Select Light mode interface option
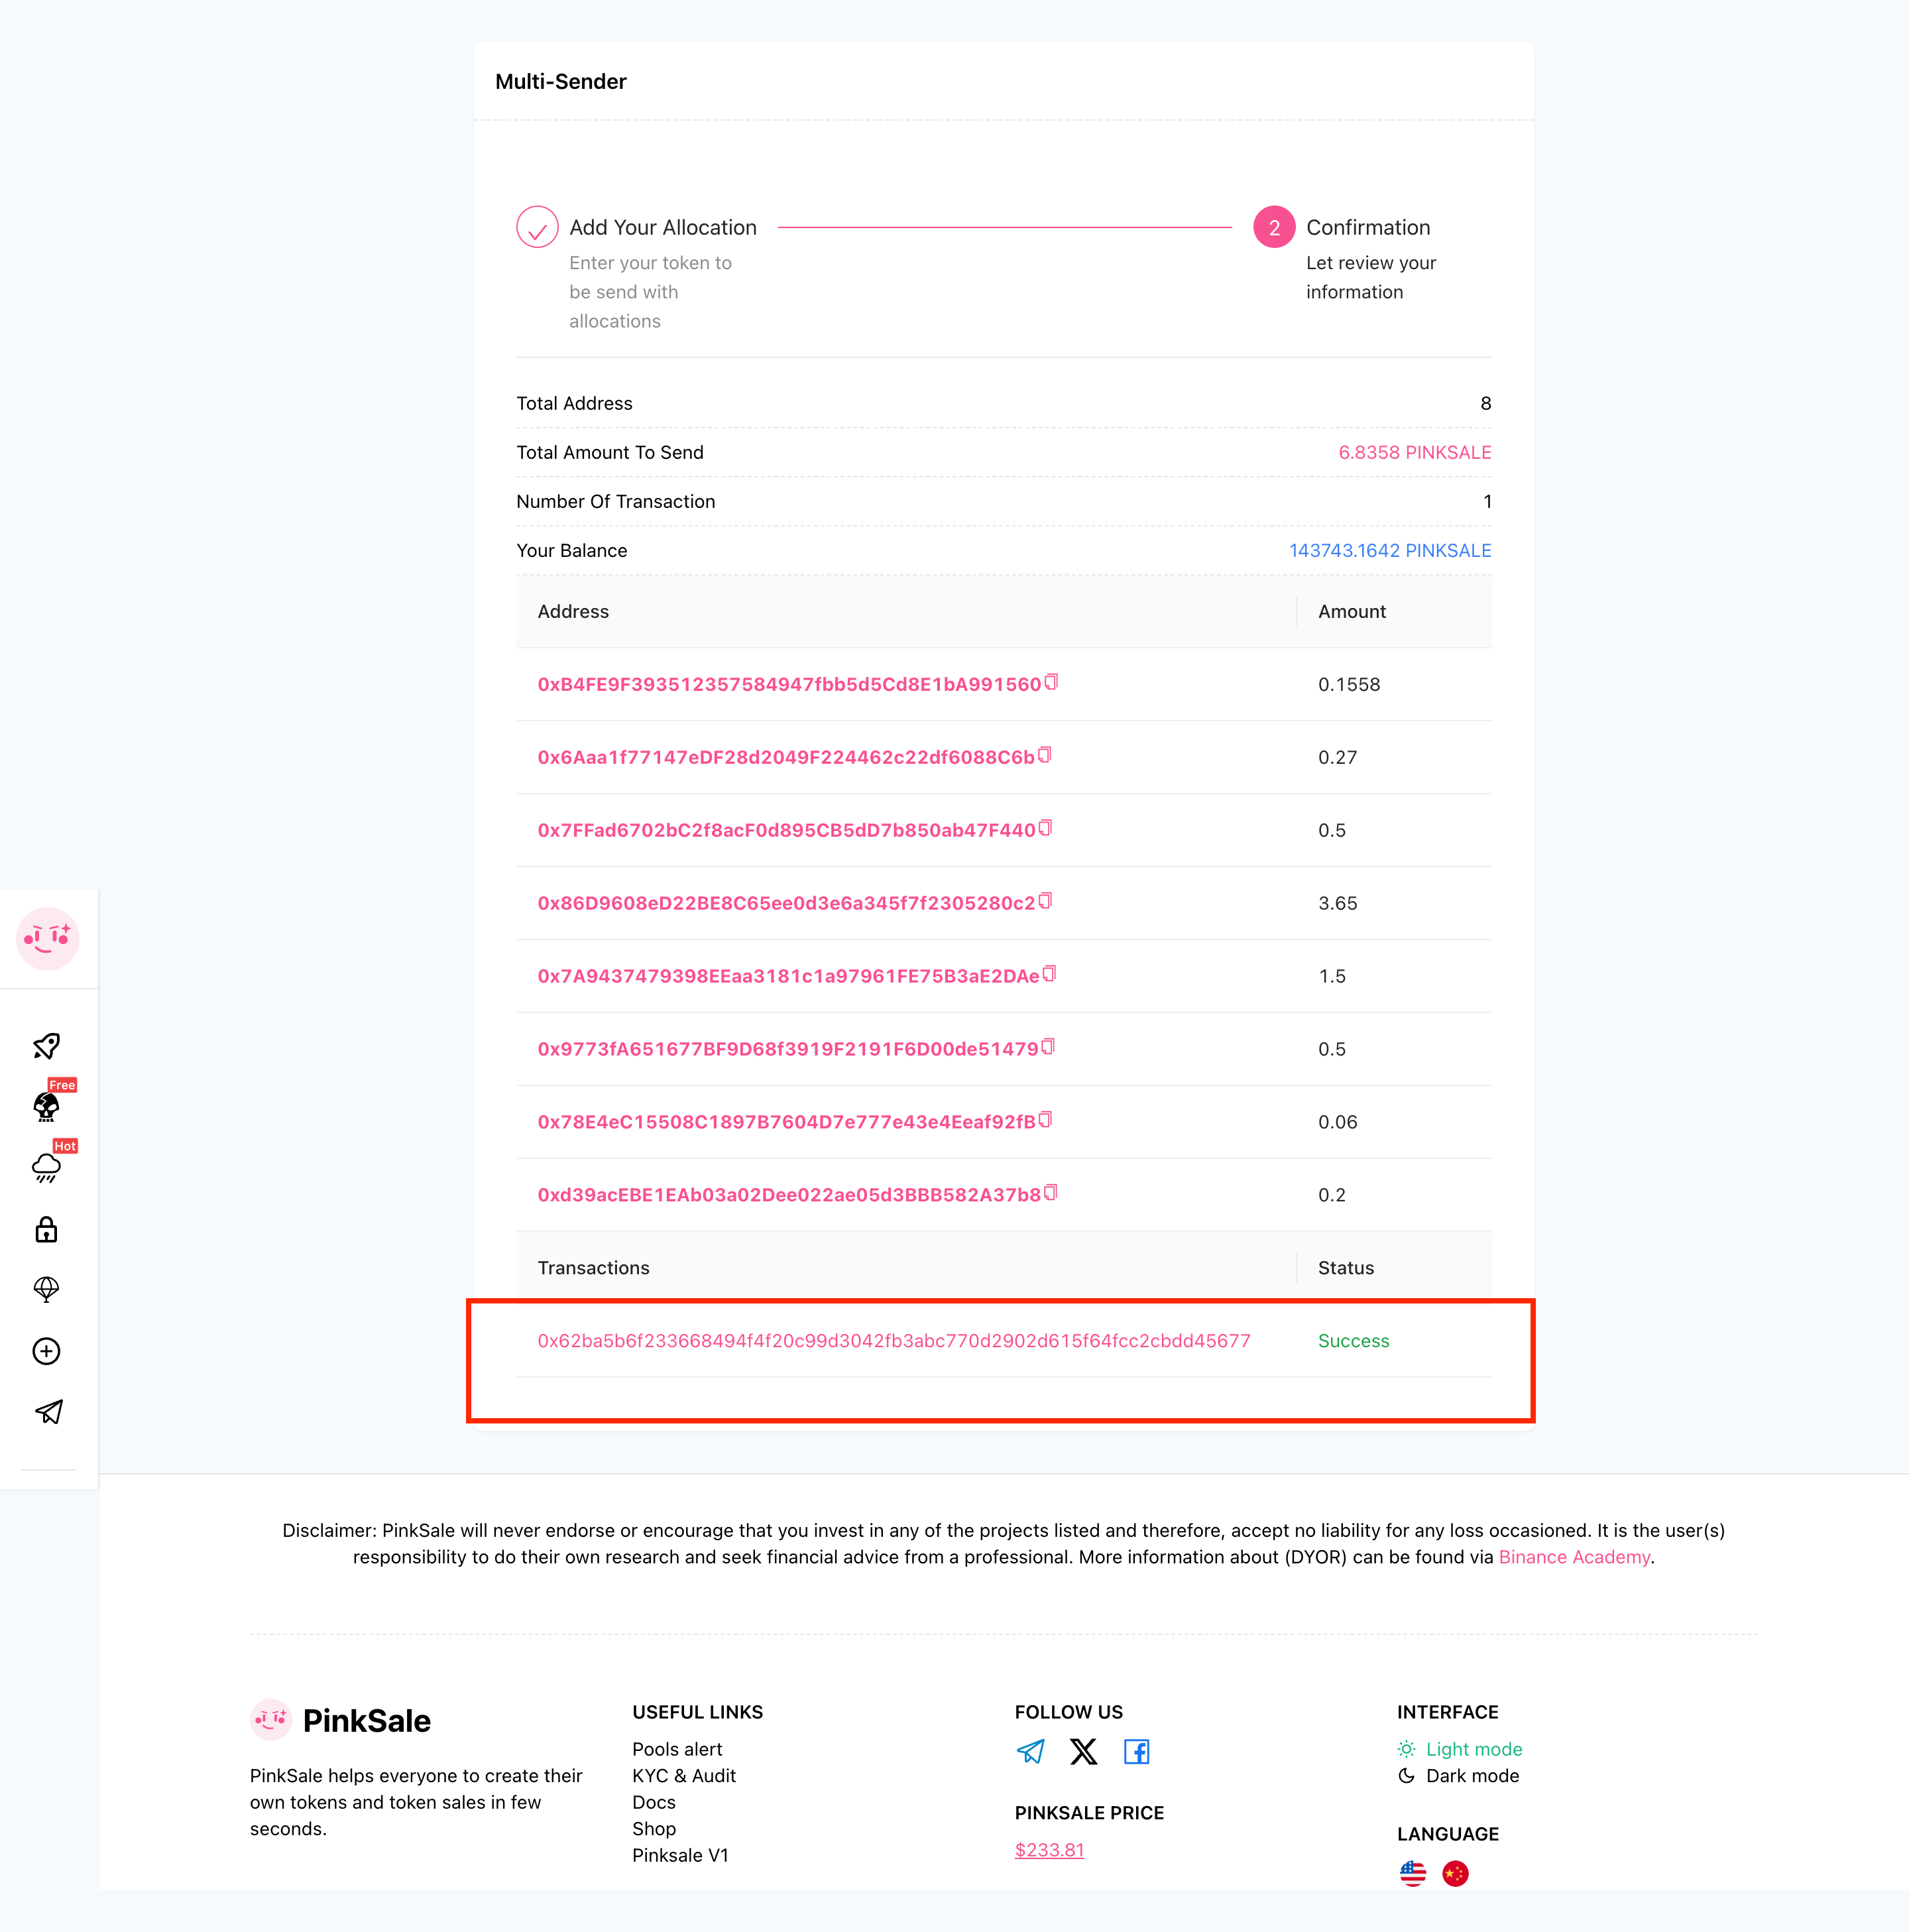This screenshot has width=1909, height=1932. click(x=1460, y=1749)
